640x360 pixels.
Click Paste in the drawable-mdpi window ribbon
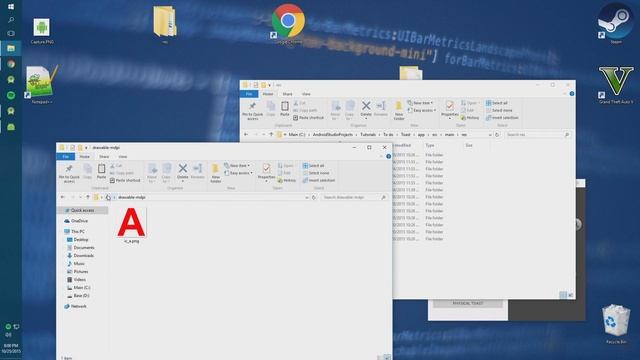(x=101, y=171)
